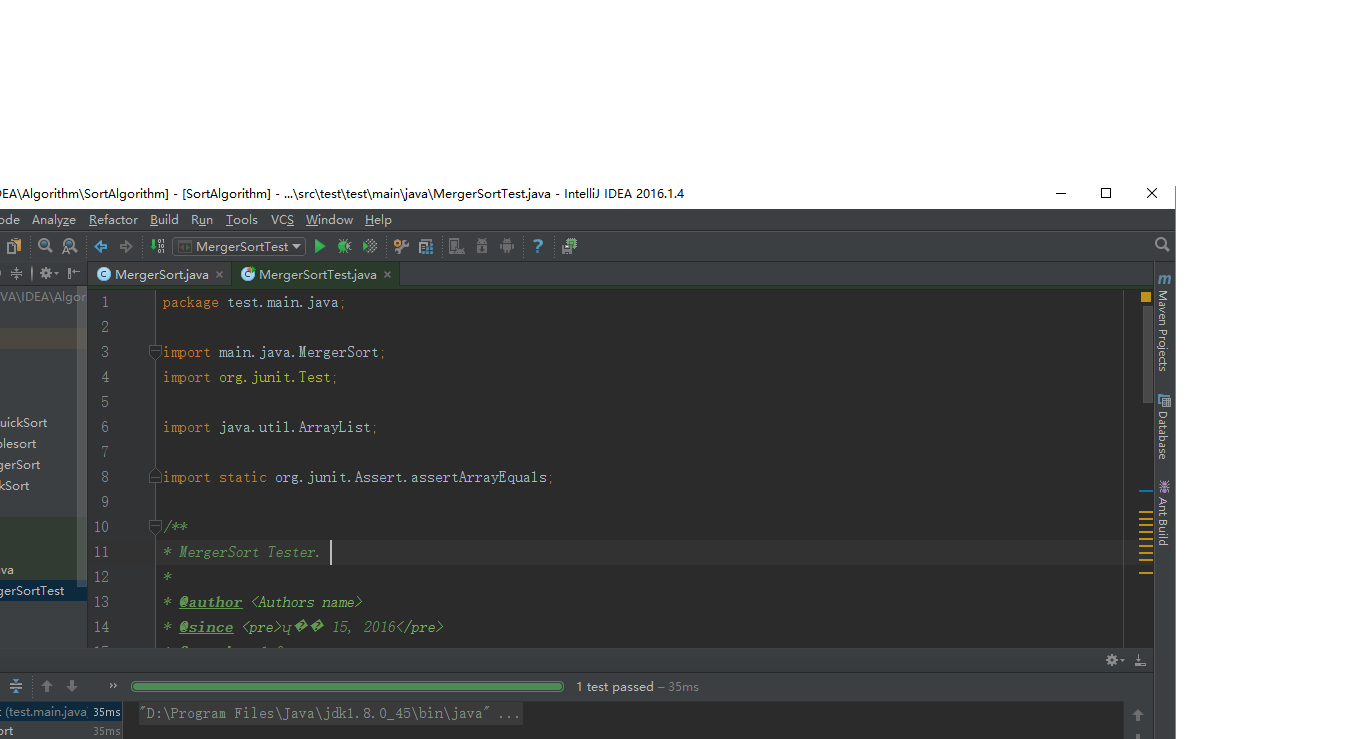
Task: Click Search Everywhere magnifier icon
Action: pos(1162,245)
